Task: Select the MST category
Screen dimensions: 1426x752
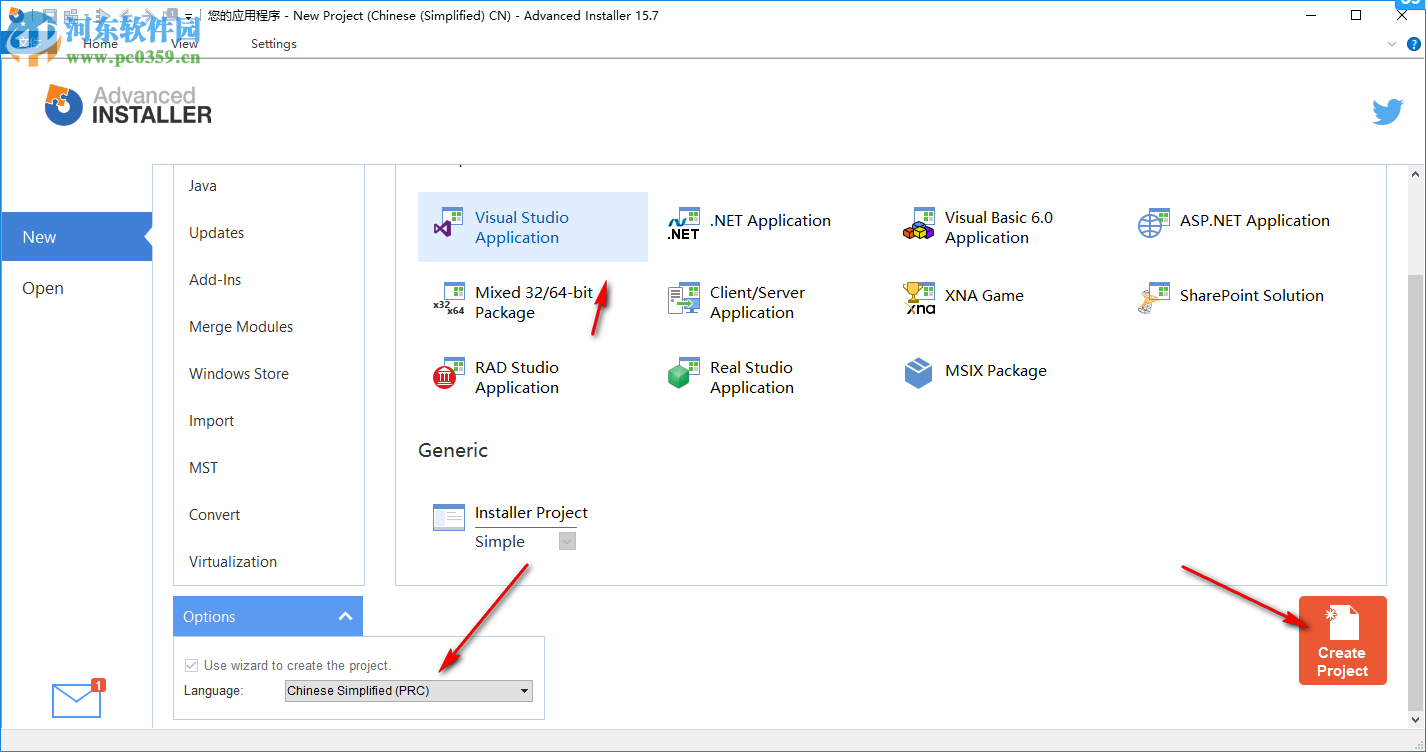Action: (x=203, y=468)
